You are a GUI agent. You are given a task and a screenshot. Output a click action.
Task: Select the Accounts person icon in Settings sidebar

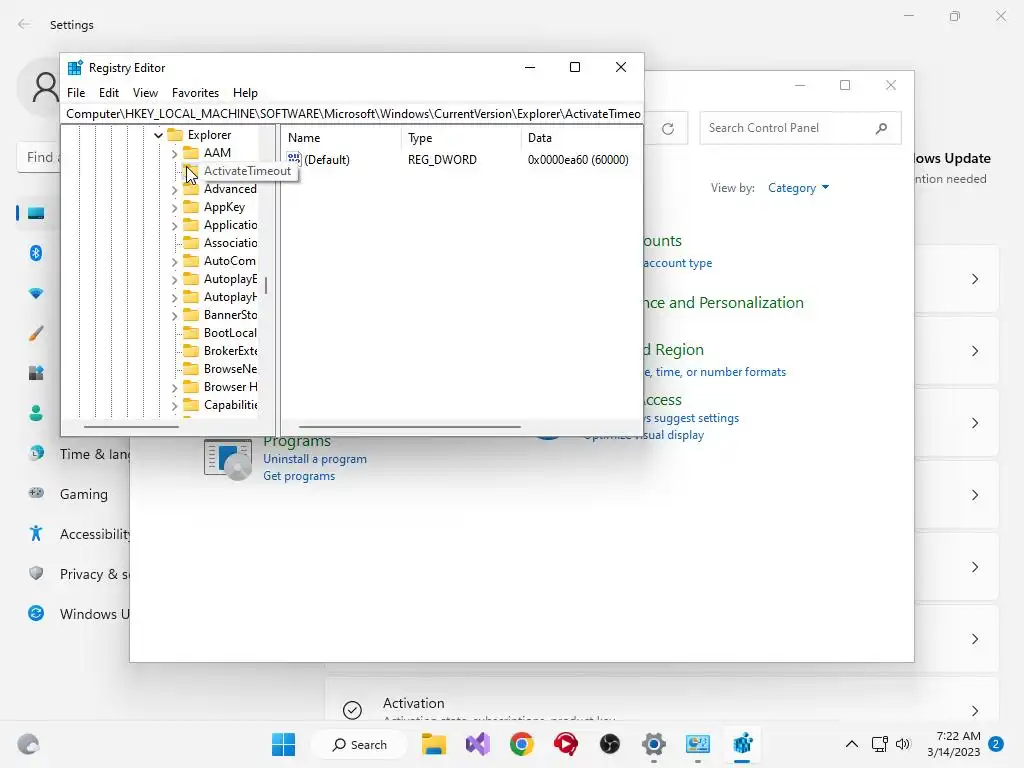(x=36, y=413)
